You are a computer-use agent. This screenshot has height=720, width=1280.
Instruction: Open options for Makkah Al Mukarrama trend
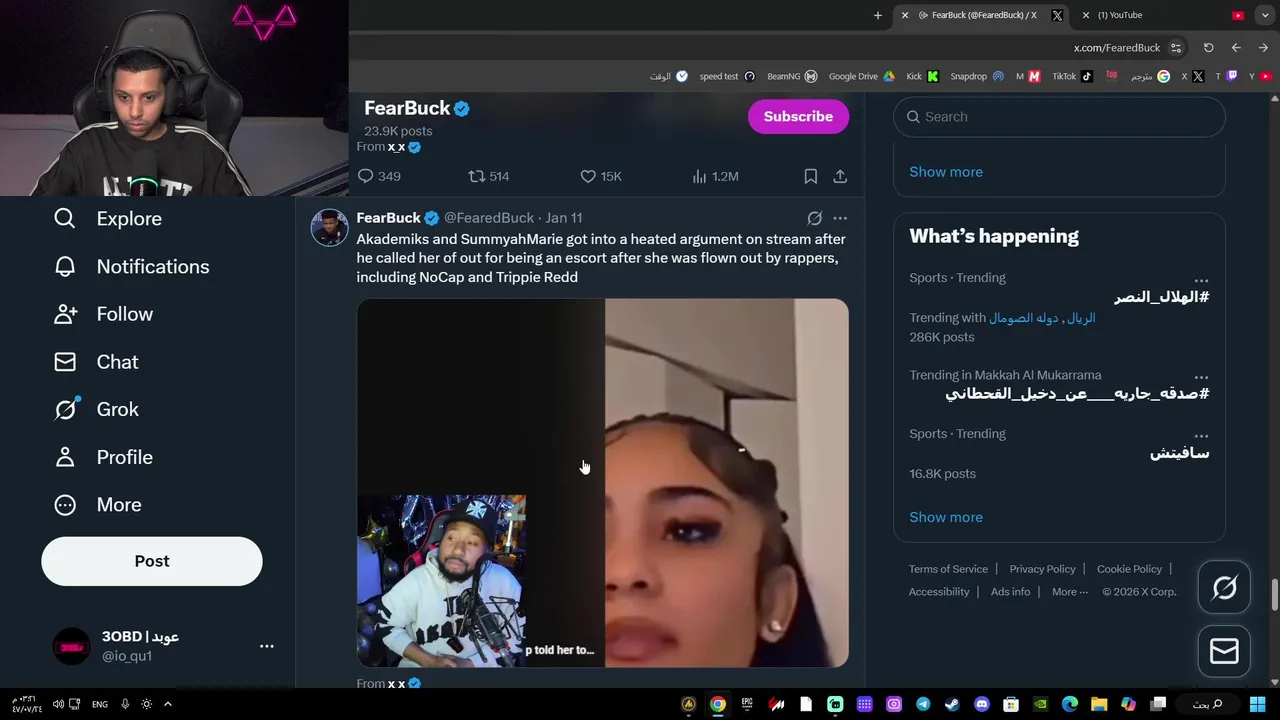pyautogui.click(x=1201, y=377)
